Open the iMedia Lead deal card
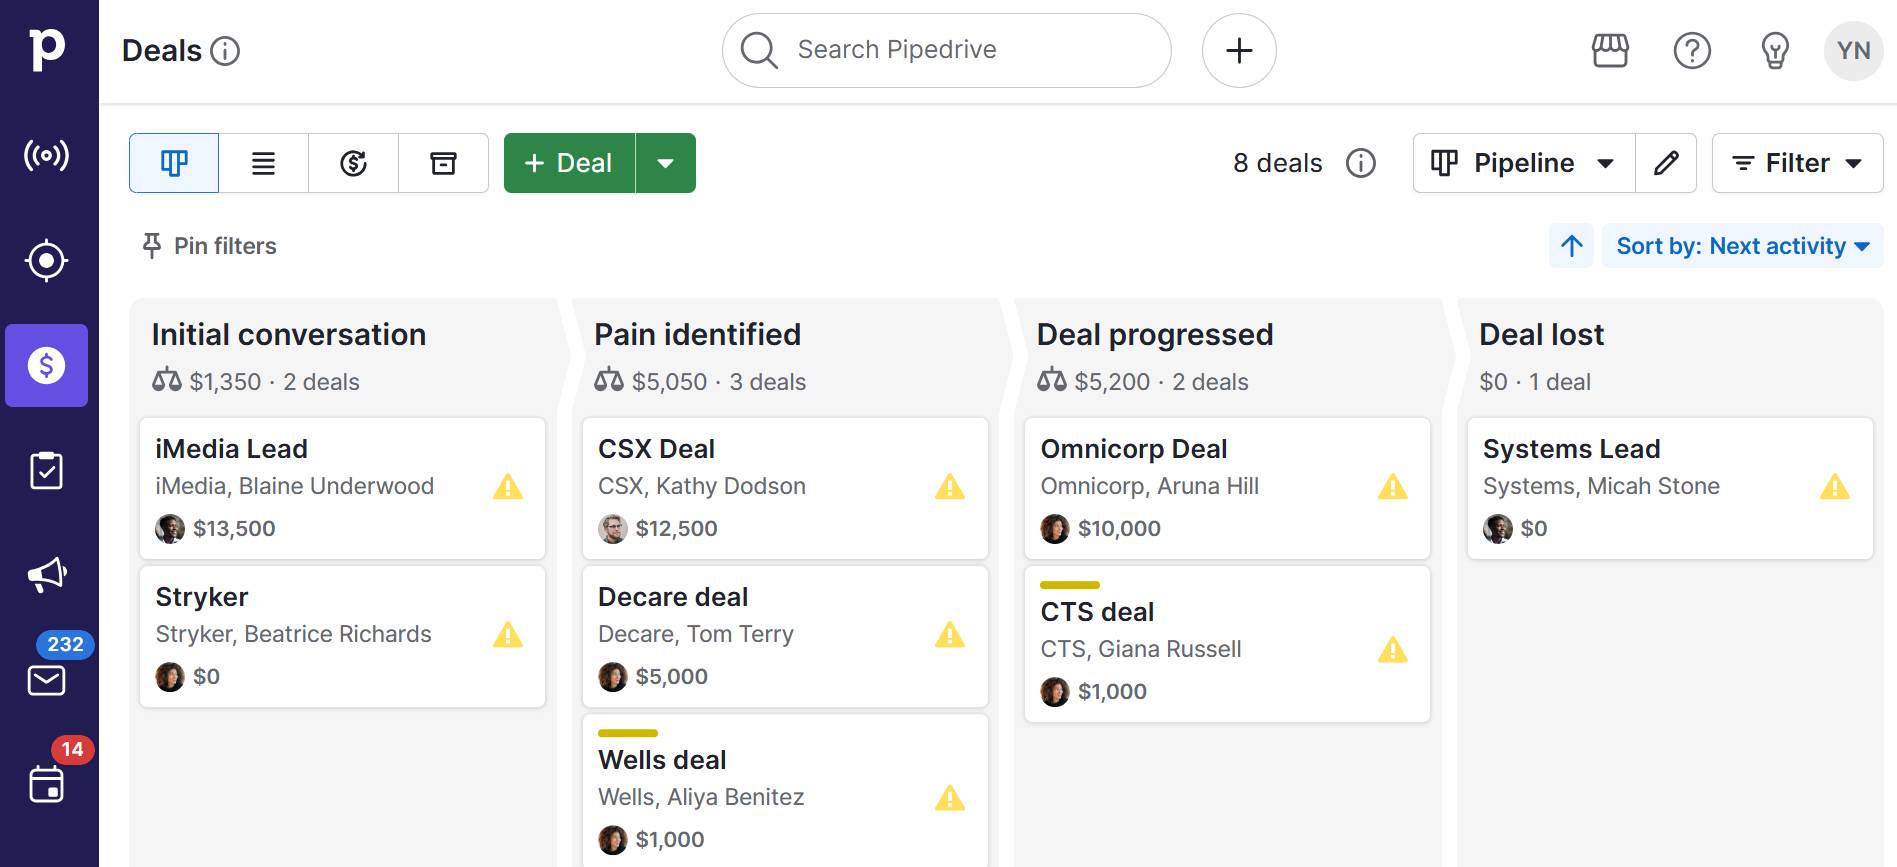1897x867 pixels. pos(342,488)
